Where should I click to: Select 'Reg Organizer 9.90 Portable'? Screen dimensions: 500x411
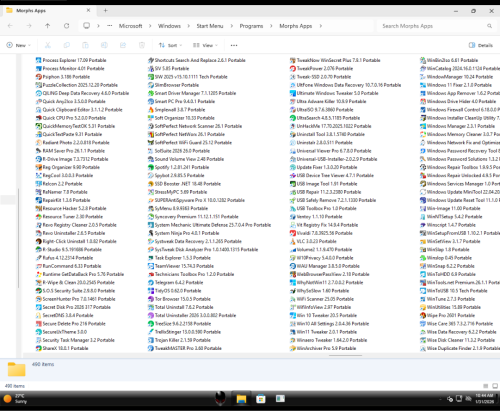(x=68, y=167)
